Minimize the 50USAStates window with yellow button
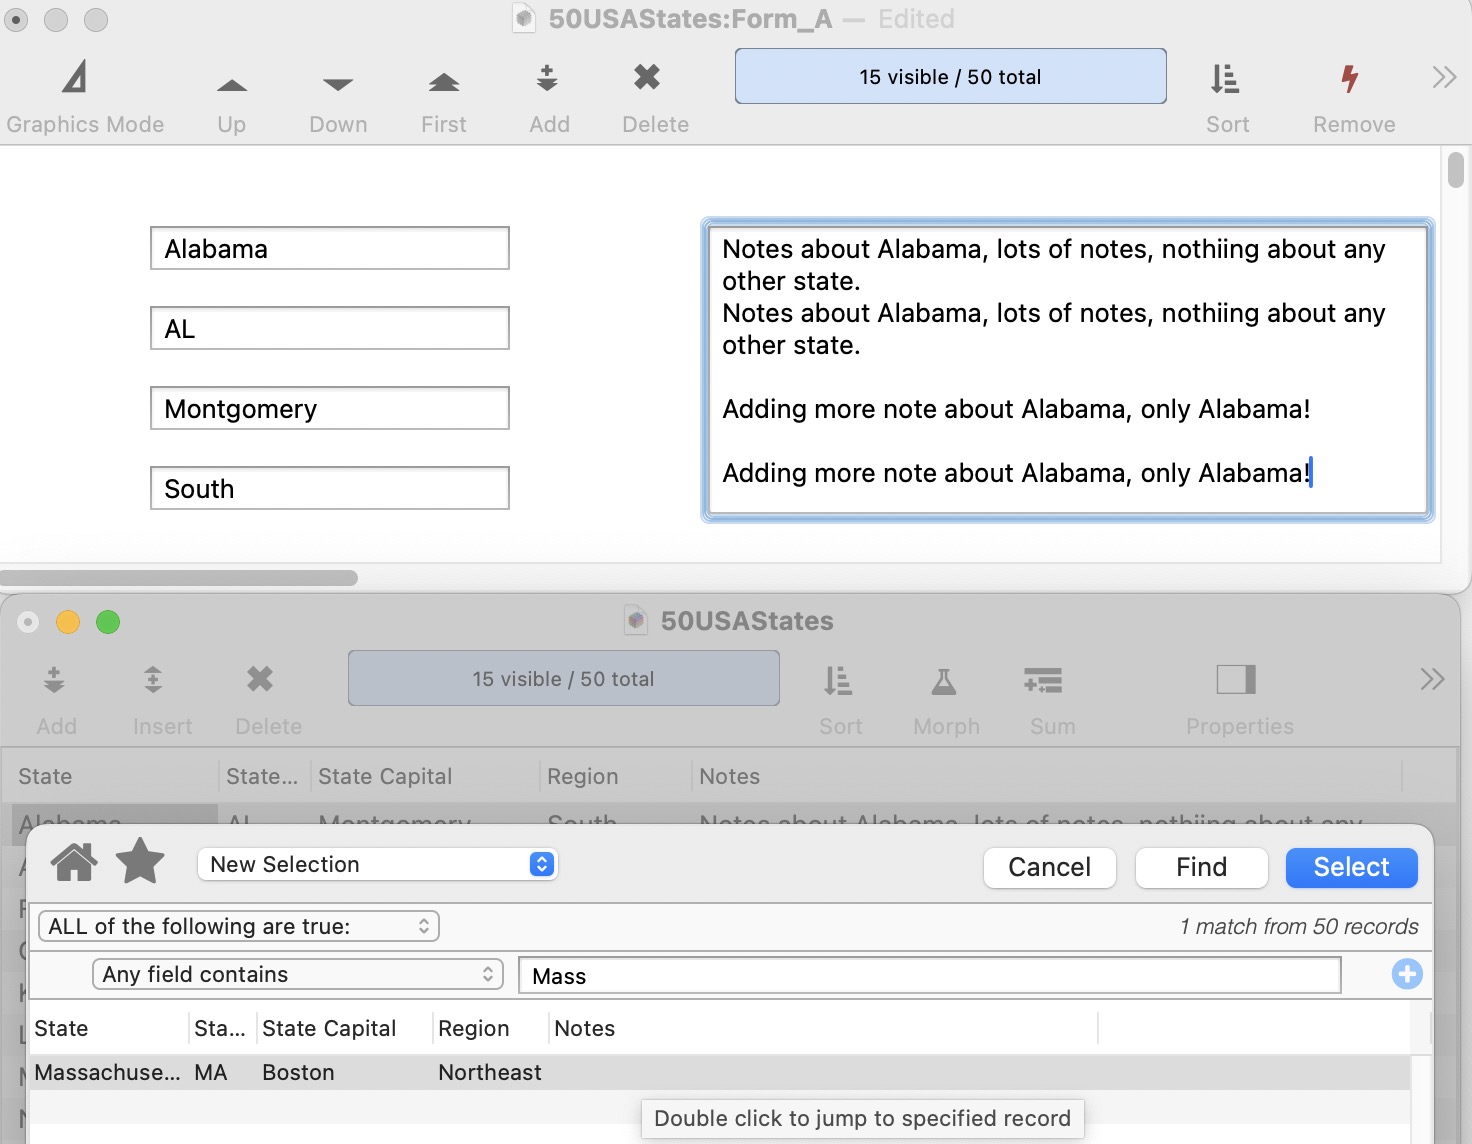Screen dimensions: 1472x1144 68,622
